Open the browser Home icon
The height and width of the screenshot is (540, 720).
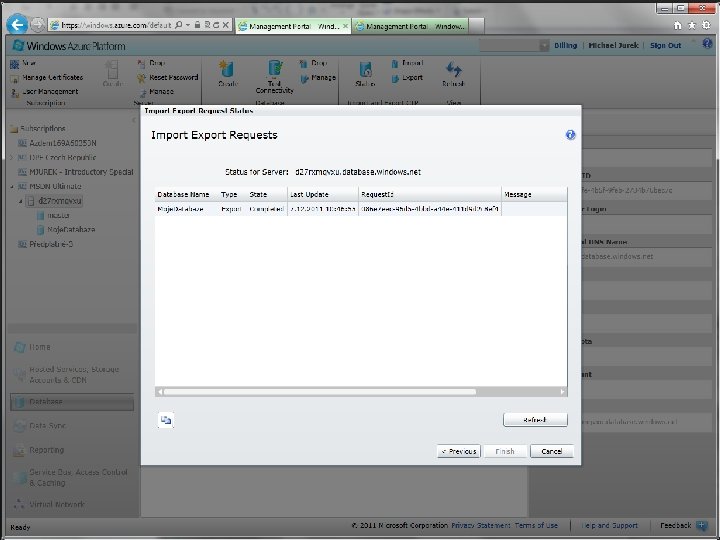click(677, 26)
